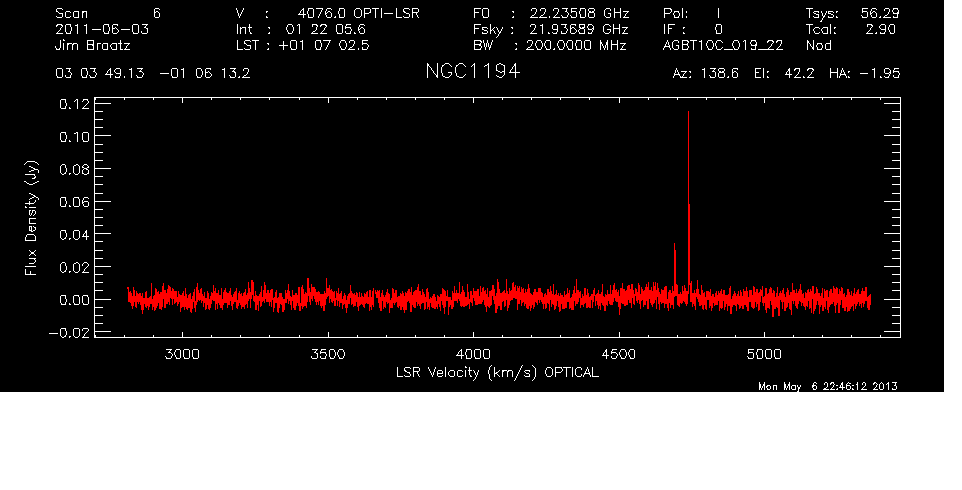Screen dimensions: 962x490
Task: Click x-axis tick label 5000
Action: 764,354
